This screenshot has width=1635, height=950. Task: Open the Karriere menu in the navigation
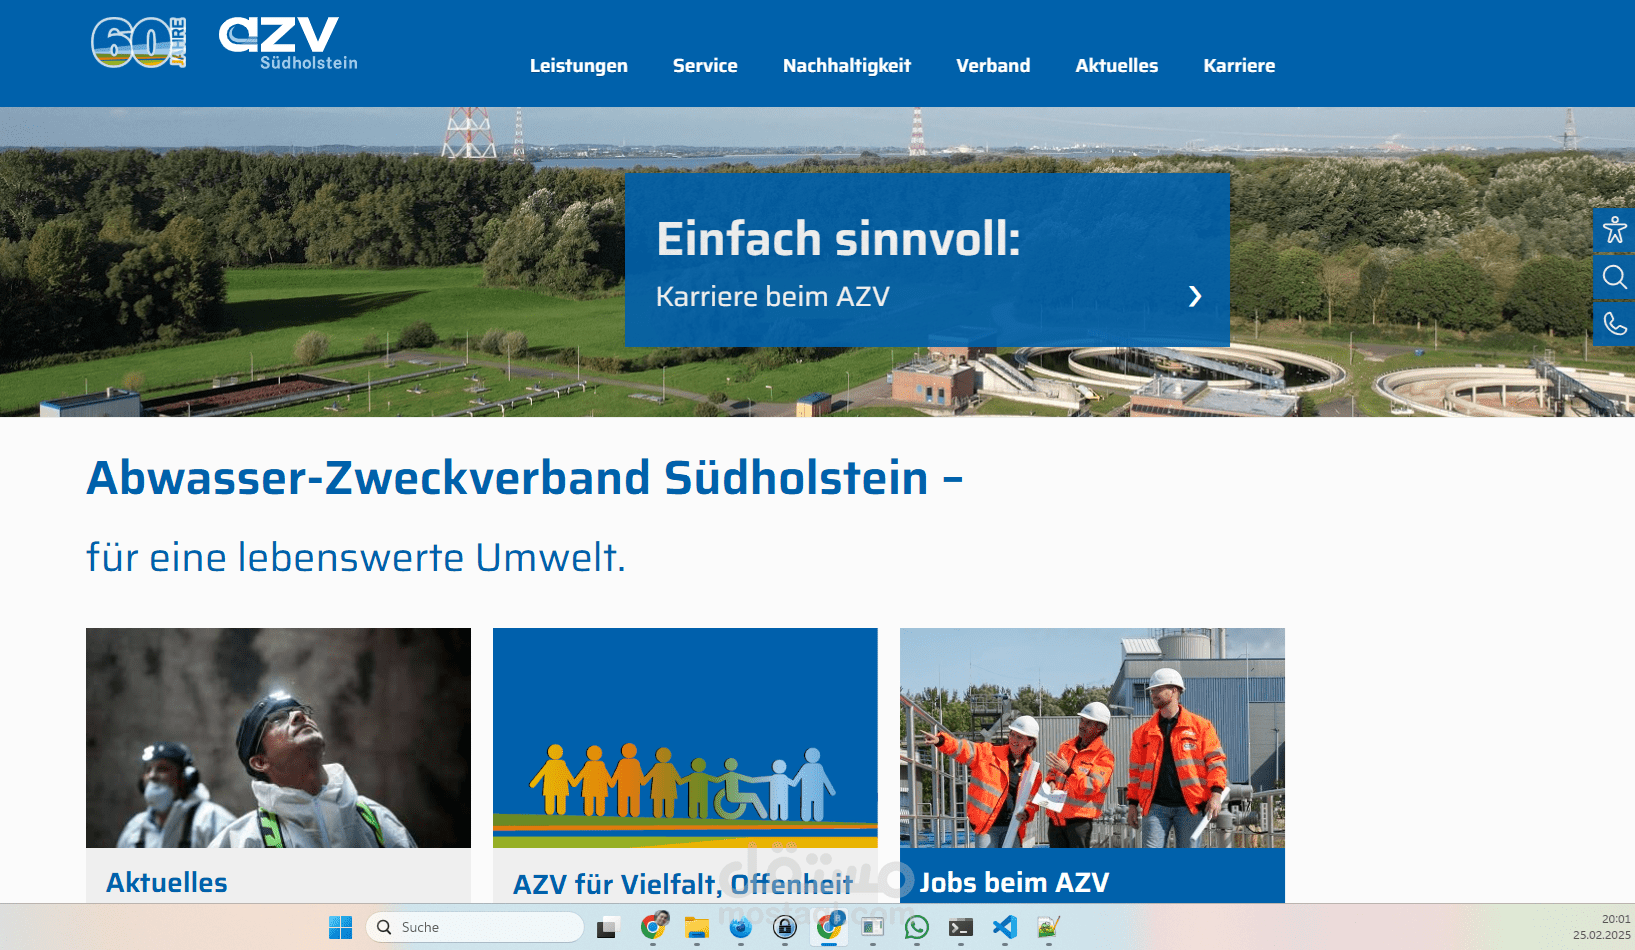coord(1239,66)
